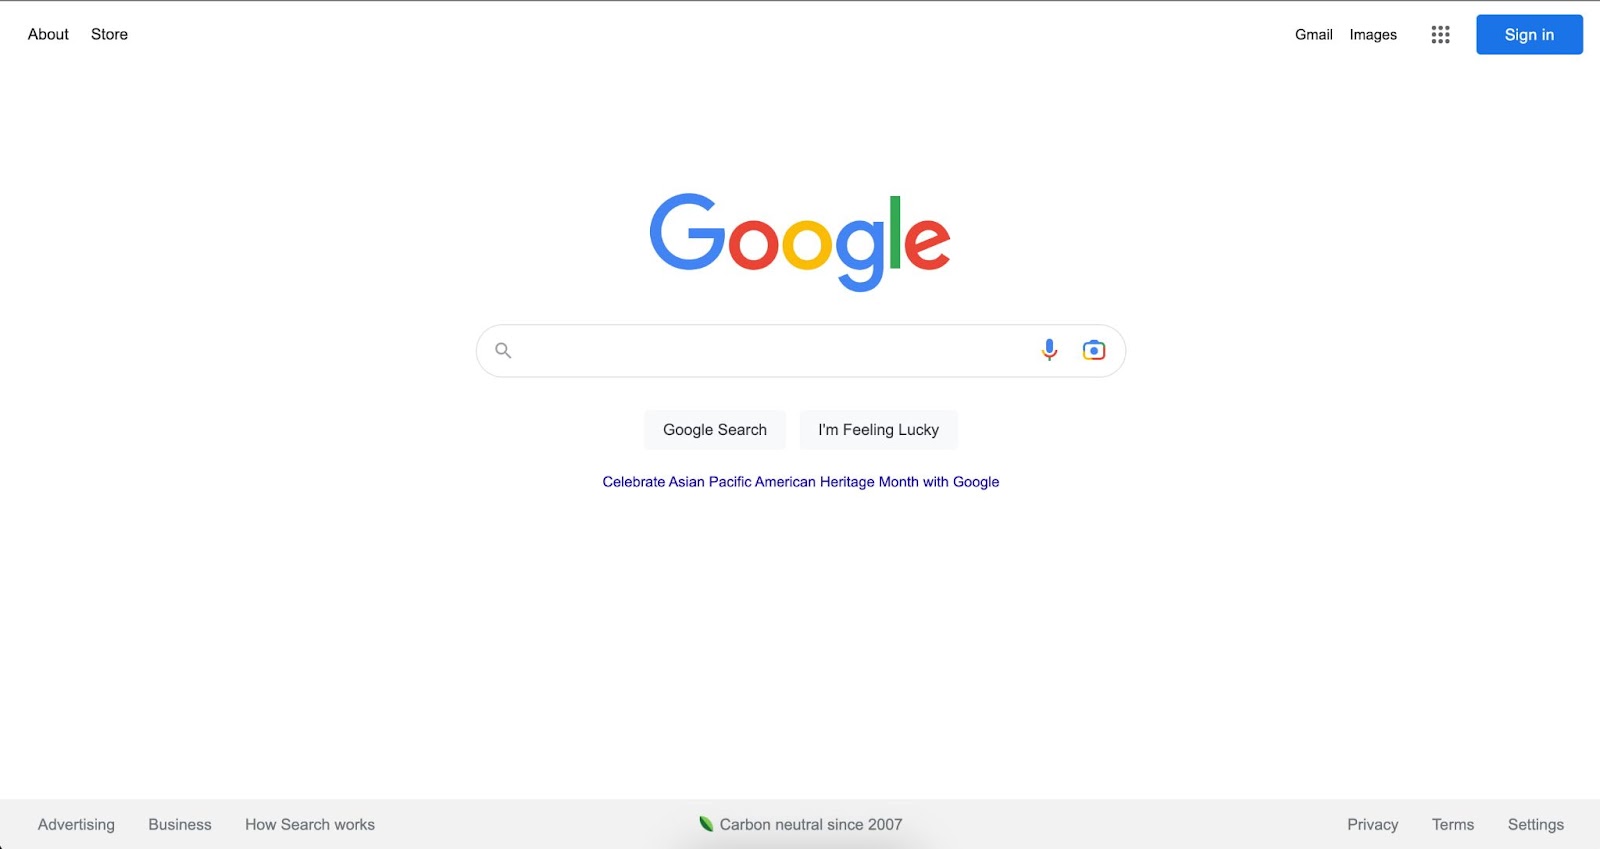Click the blue Sign in button
Viewport: 1600px width, 849px height.
click(x=1529, y=35)
